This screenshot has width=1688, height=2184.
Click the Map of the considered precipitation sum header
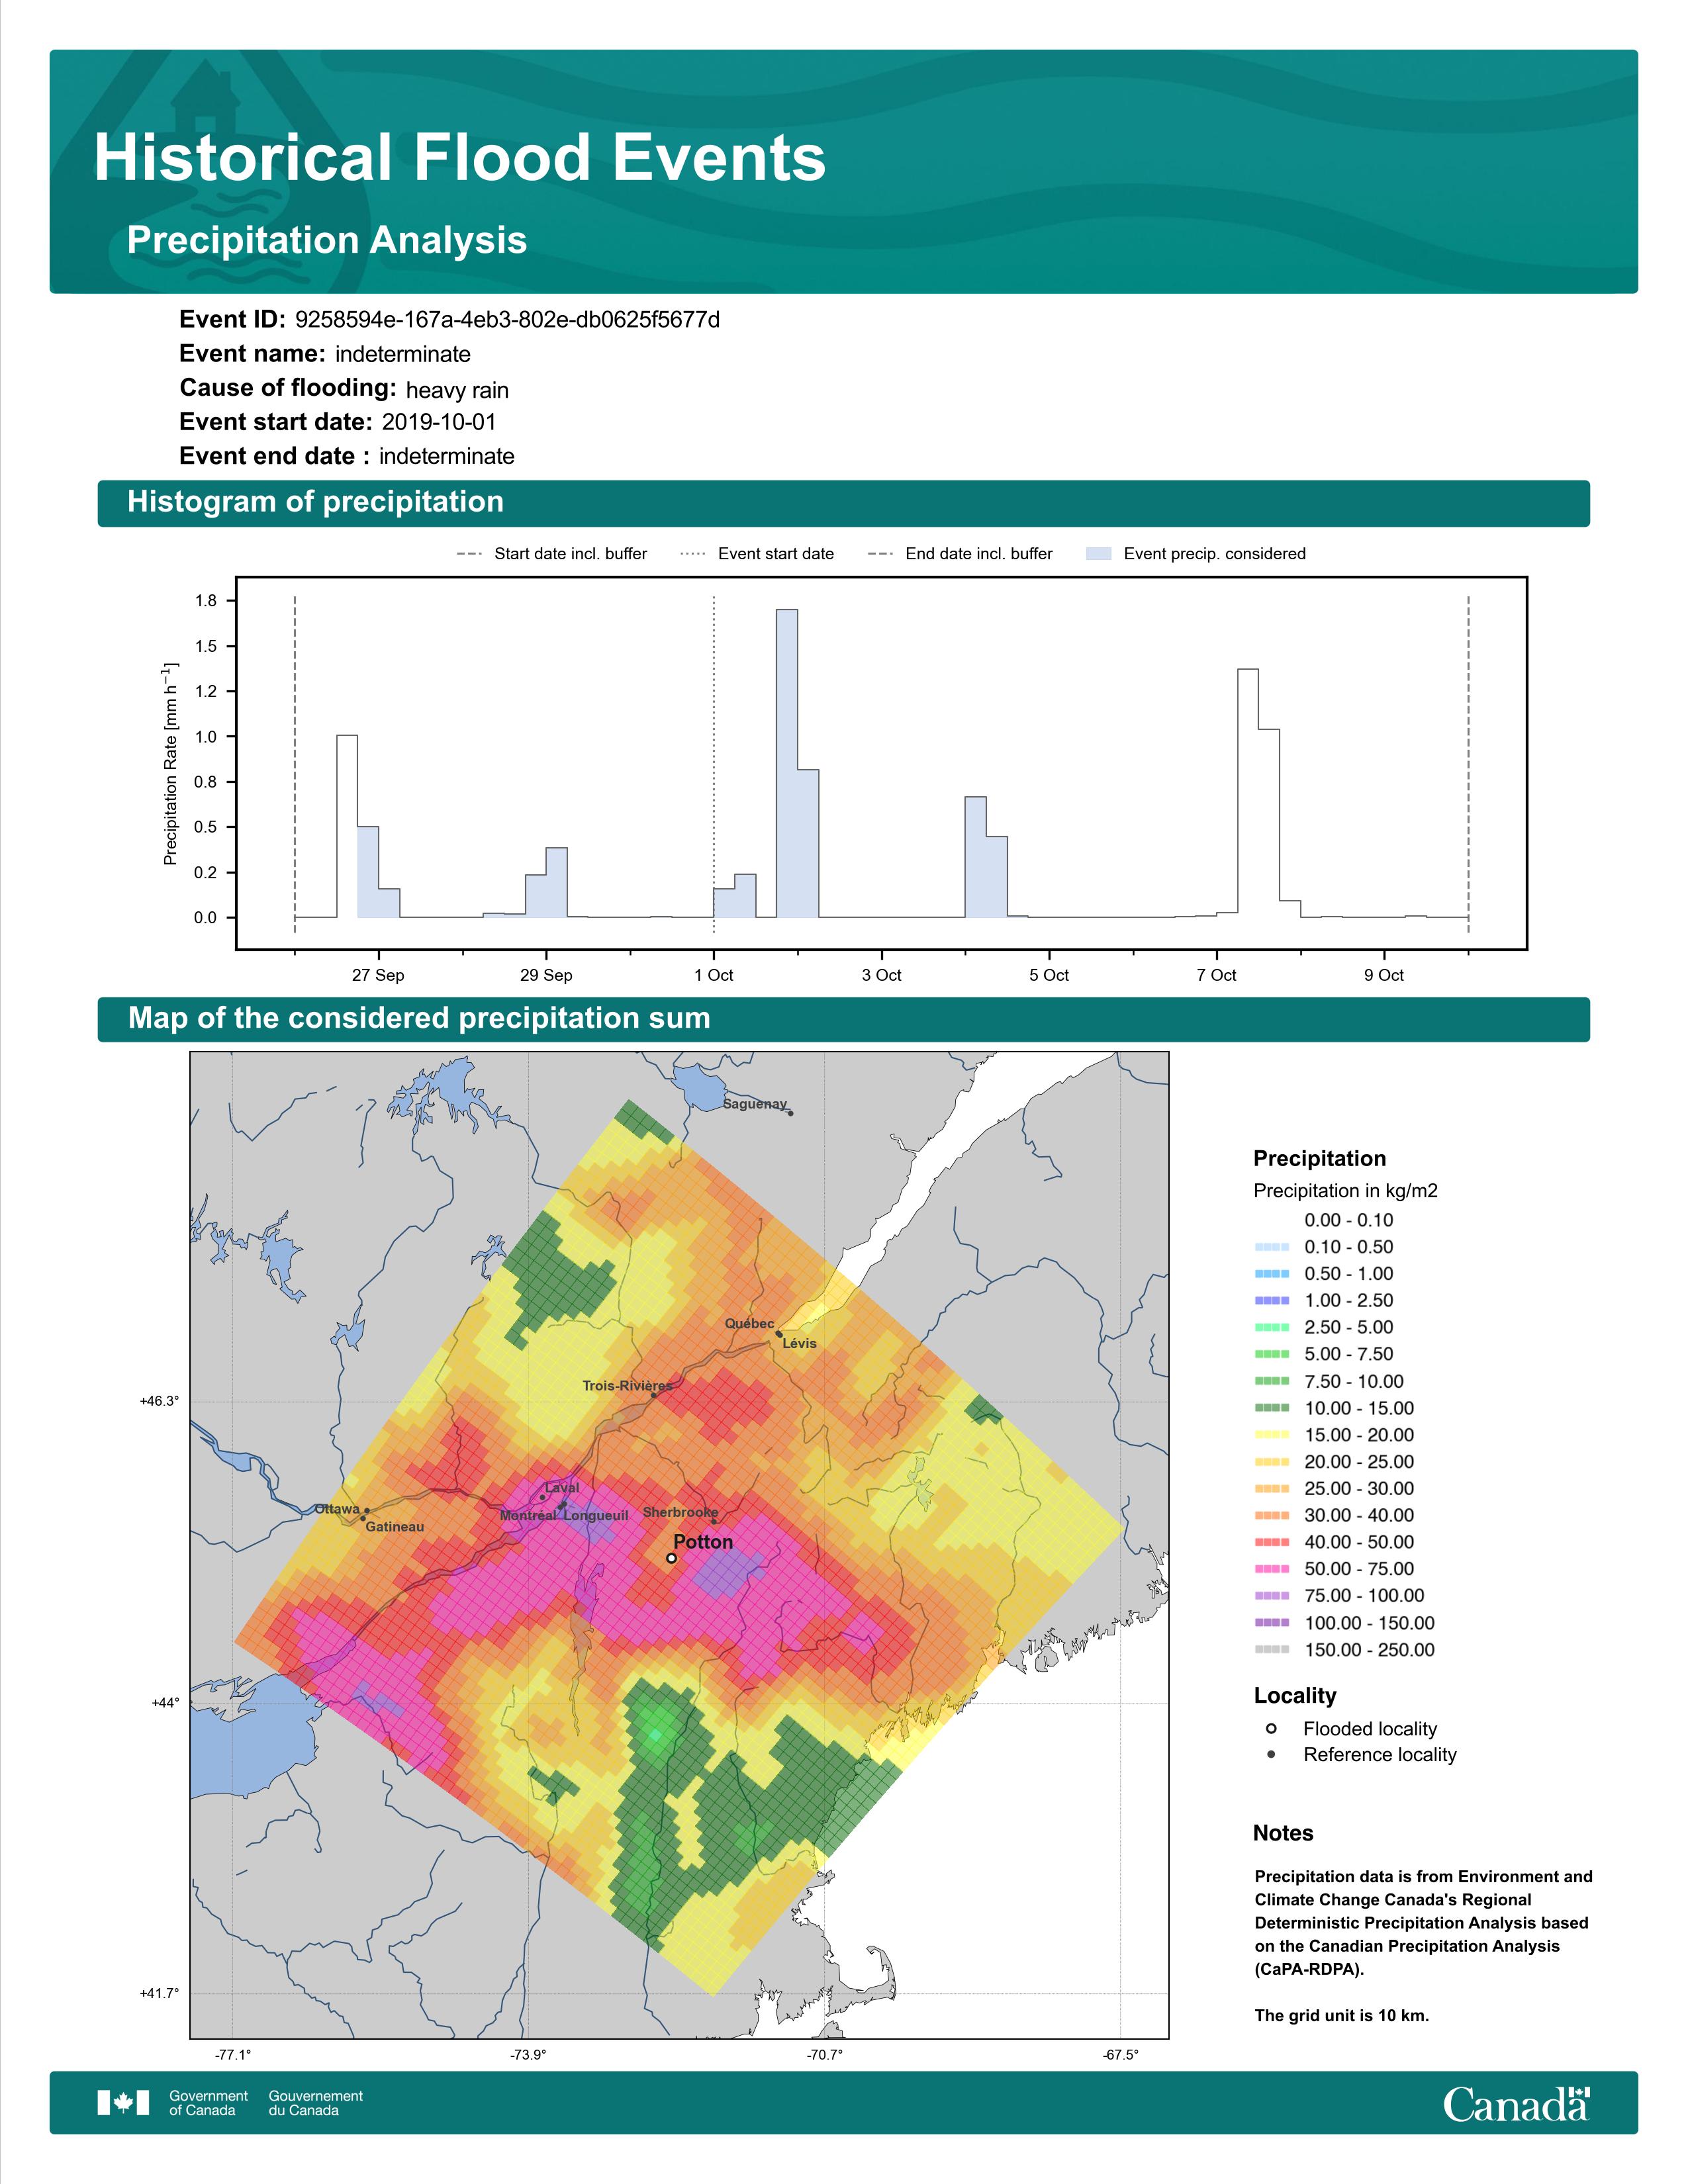tap(419, 1018)
